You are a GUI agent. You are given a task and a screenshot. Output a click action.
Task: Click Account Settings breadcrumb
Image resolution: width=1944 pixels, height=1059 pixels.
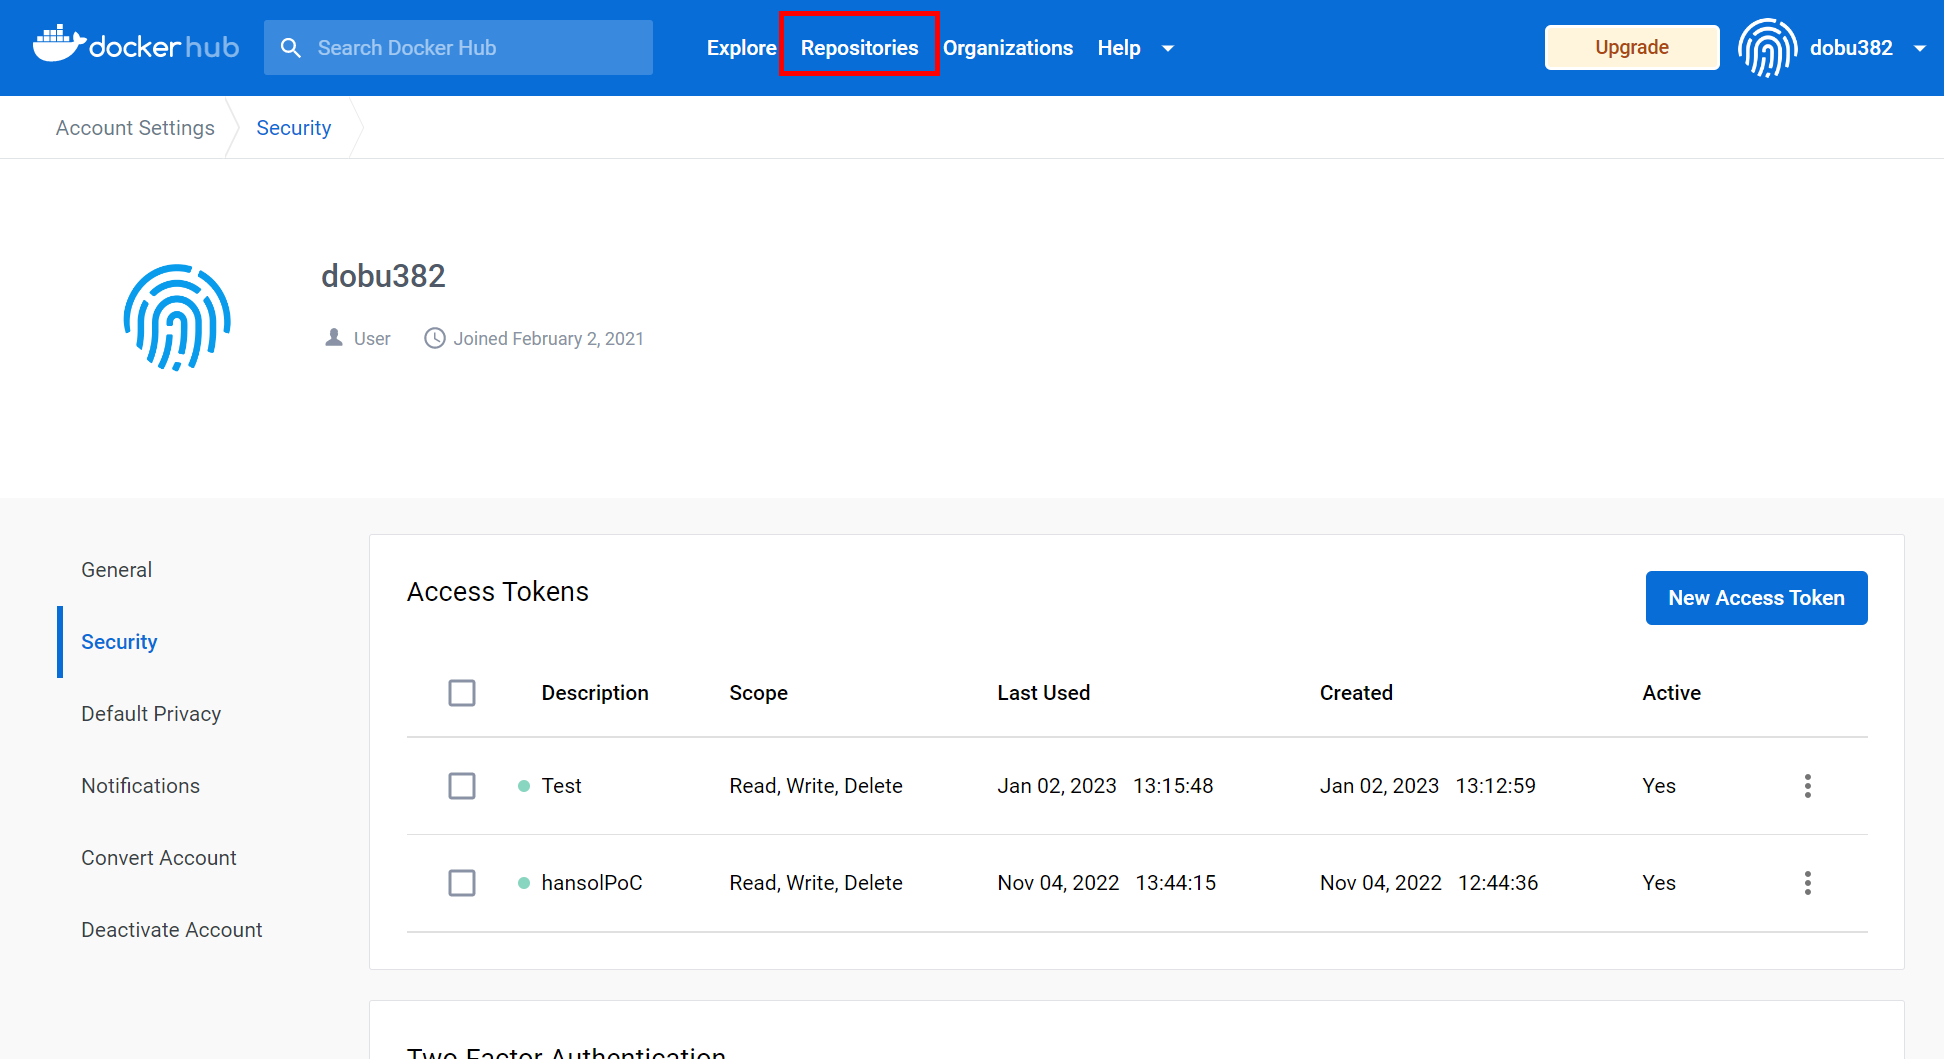click(135, 128)
